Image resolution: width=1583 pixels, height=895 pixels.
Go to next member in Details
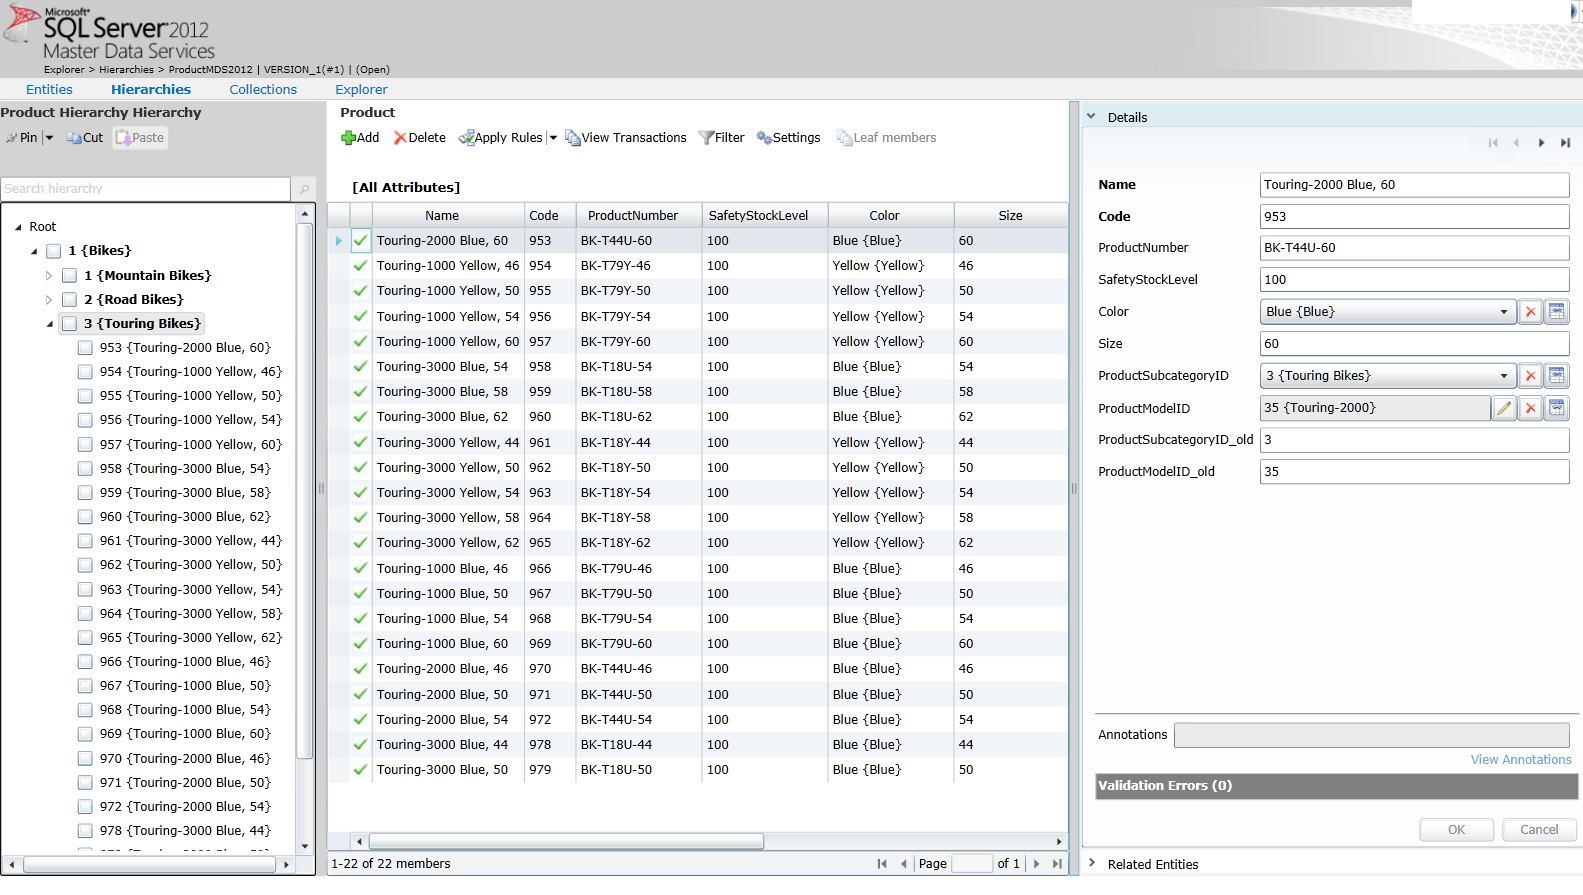(x=1541, y=143)
